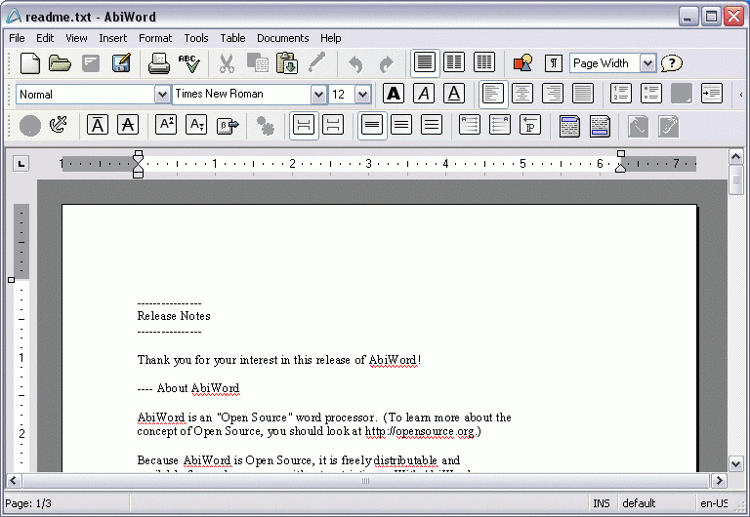
Task: Click the New document icon
Action: (31, 64)
